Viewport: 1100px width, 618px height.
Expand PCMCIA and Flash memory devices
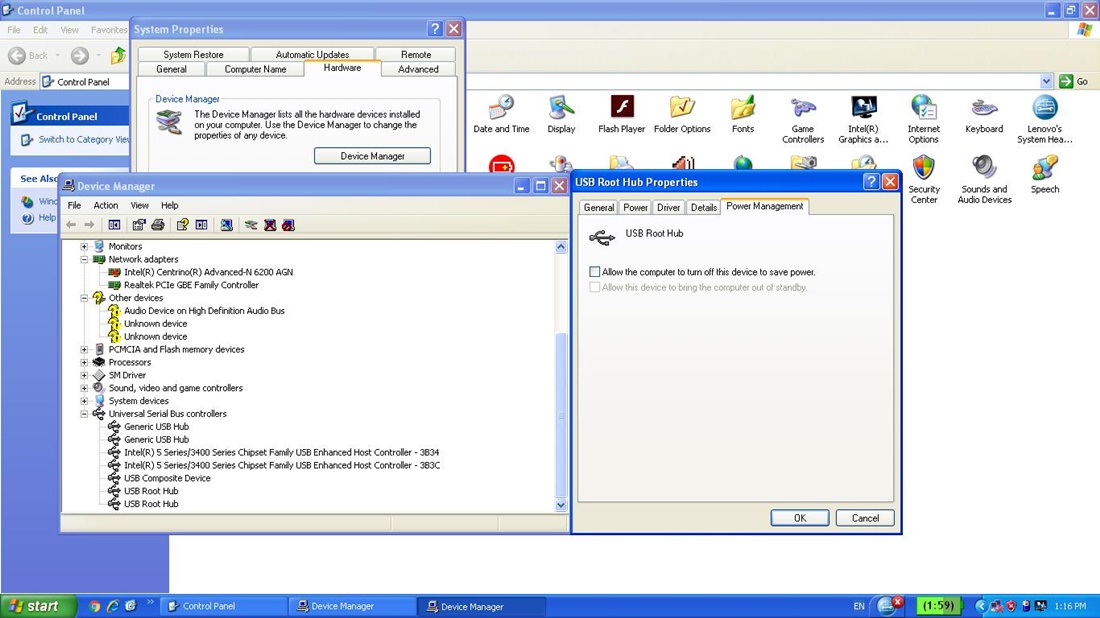[x=84, y=349]
